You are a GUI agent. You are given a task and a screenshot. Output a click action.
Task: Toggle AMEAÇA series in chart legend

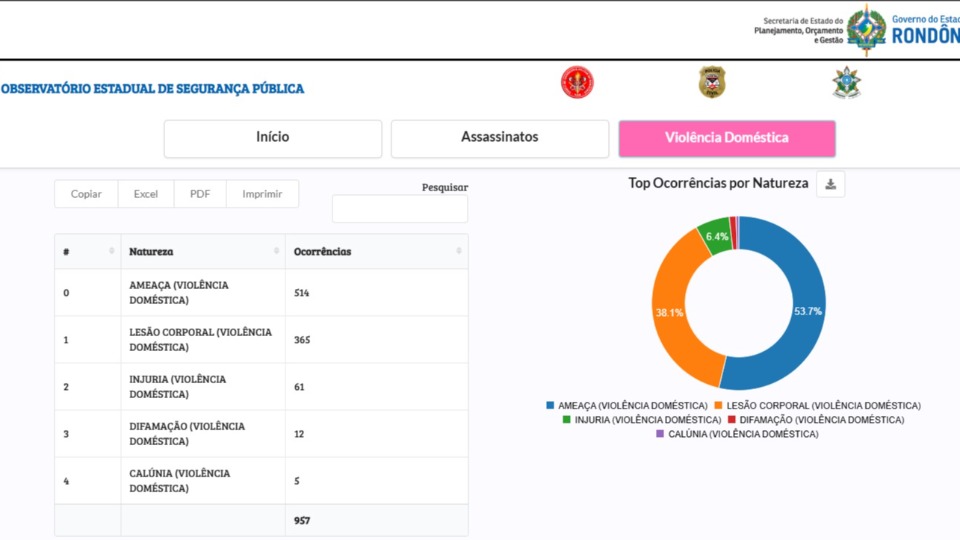[x=627, y=406]
